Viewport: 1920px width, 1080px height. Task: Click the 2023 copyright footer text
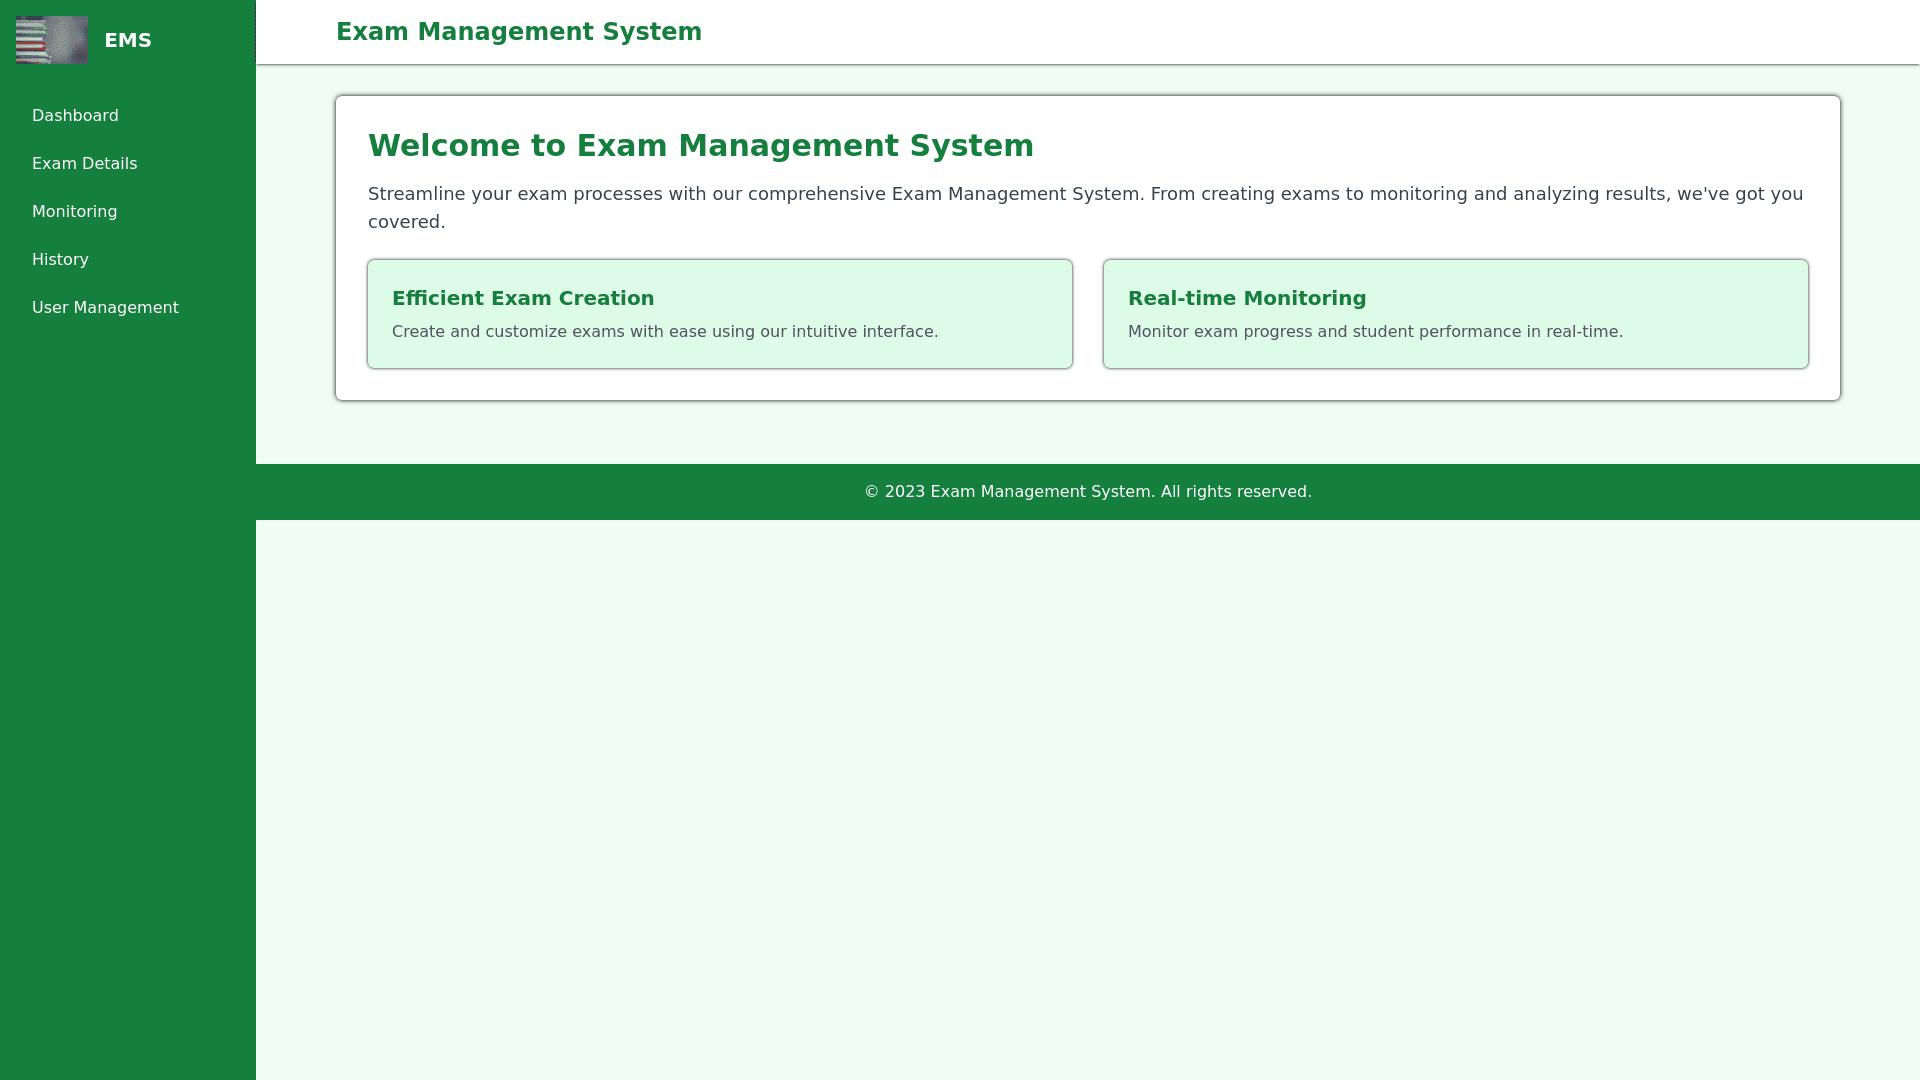[x=1087, y=492]
